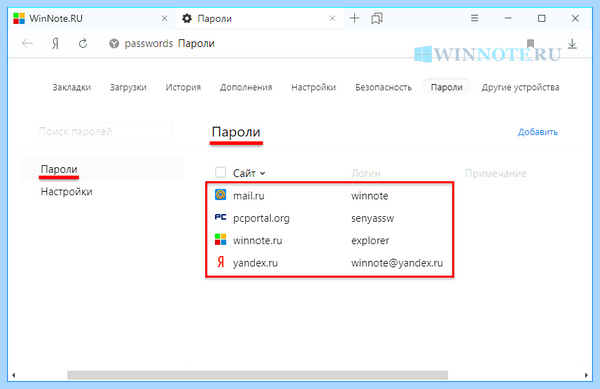Click the Добавить link
This screenshot has height=389, width=600.
click(x=538, y=132)
